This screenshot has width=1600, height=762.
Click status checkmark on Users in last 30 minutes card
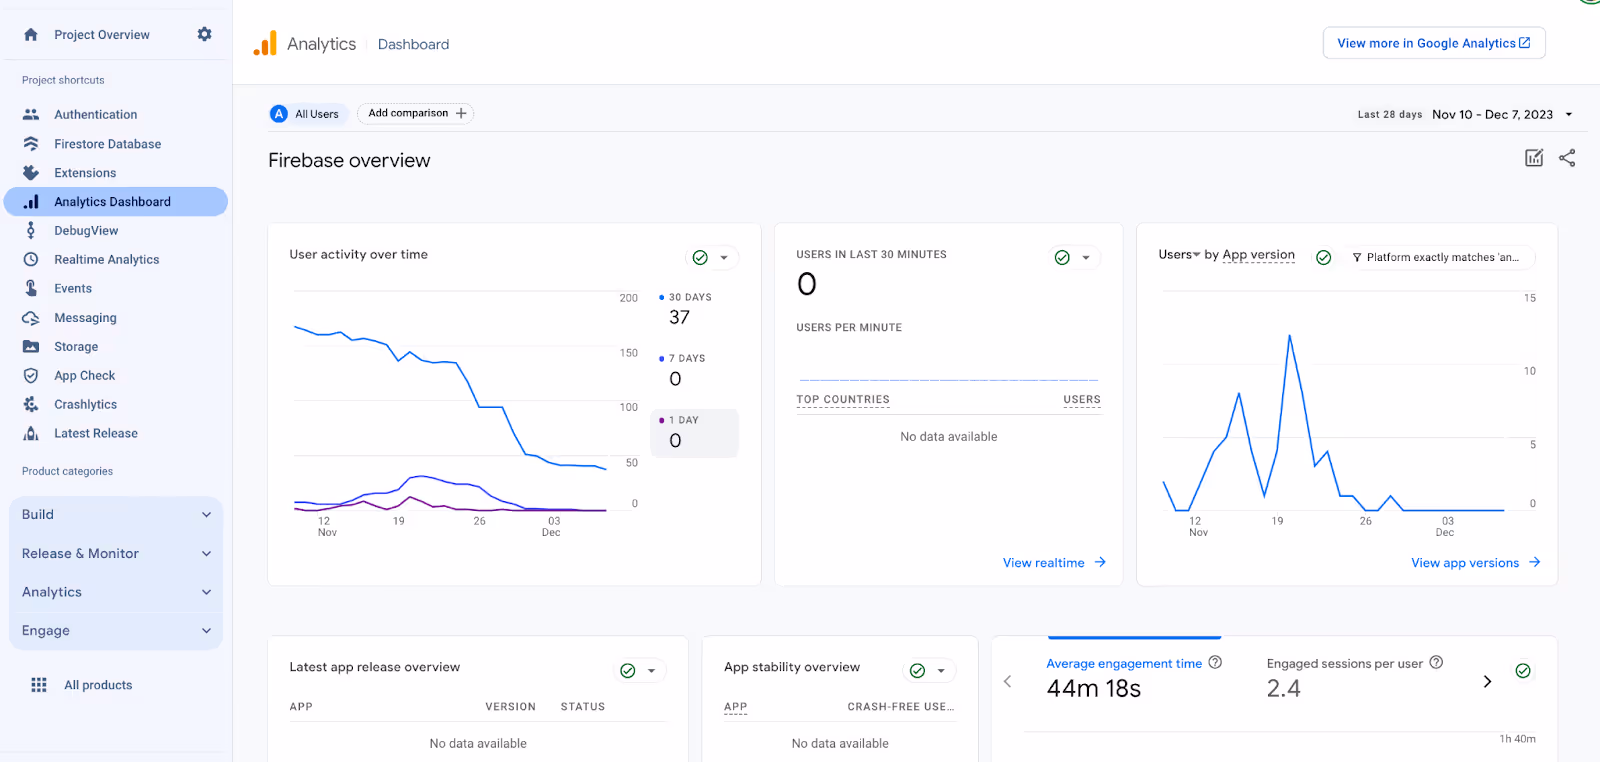point(1062,258)
